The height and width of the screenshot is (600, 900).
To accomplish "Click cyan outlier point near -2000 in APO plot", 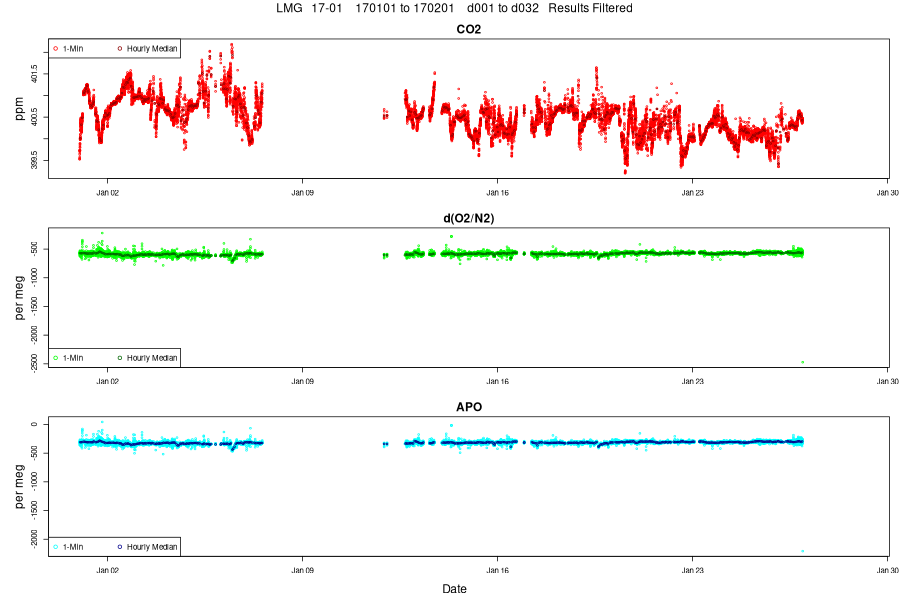I will click(802, 551).
